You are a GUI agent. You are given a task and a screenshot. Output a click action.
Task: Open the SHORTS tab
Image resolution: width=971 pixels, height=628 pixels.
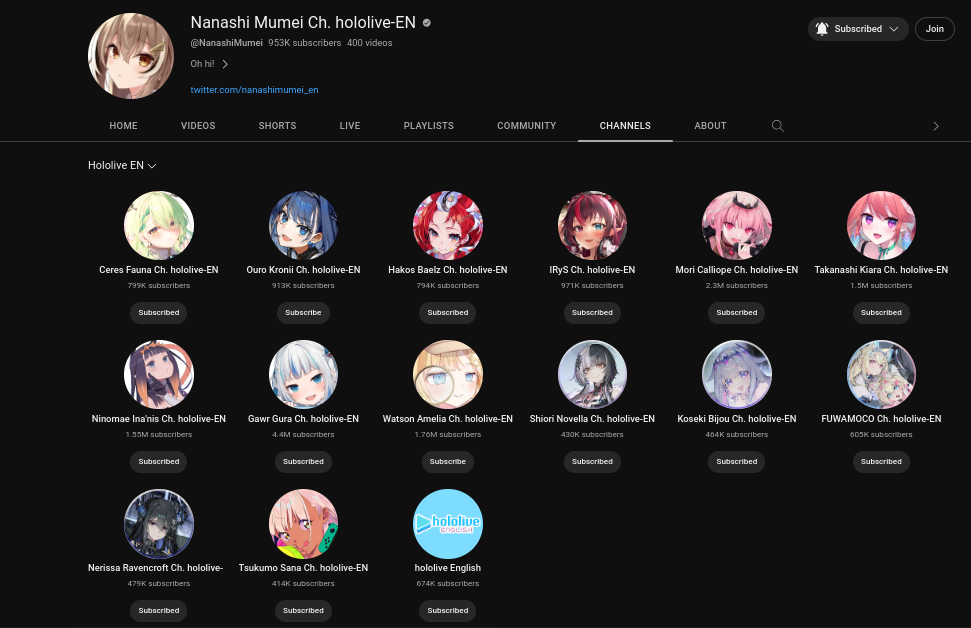click(x=277, y=126)
